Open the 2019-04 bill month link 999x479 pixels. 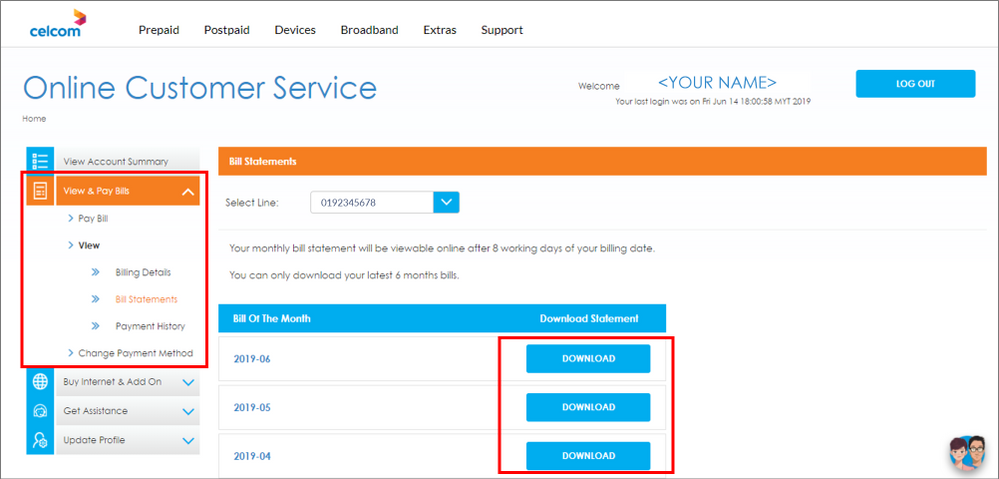(x=252, y=456)
